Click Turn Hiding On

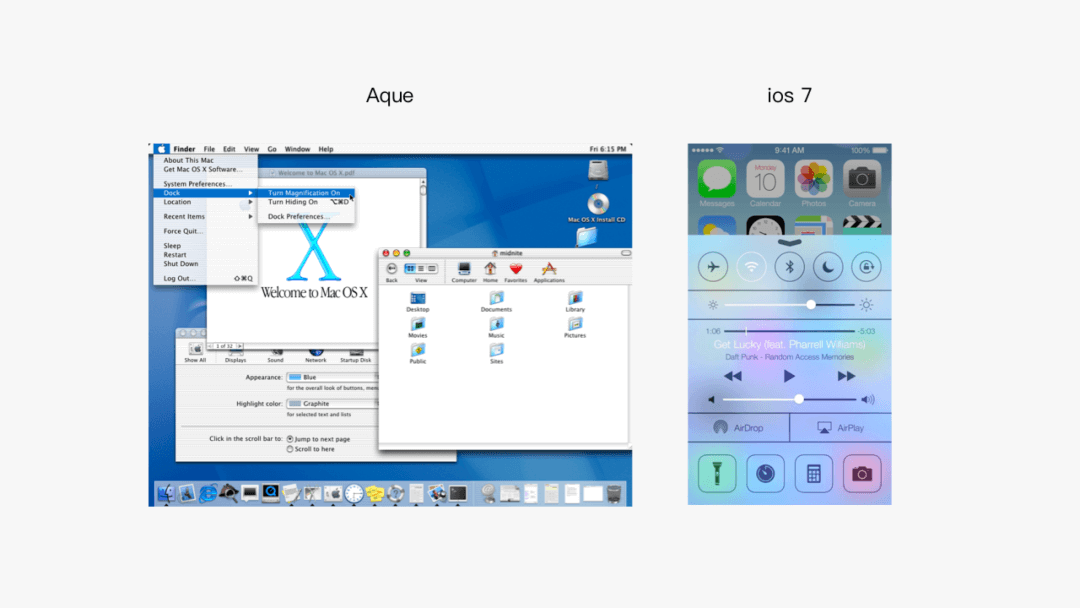coord(307,202)
